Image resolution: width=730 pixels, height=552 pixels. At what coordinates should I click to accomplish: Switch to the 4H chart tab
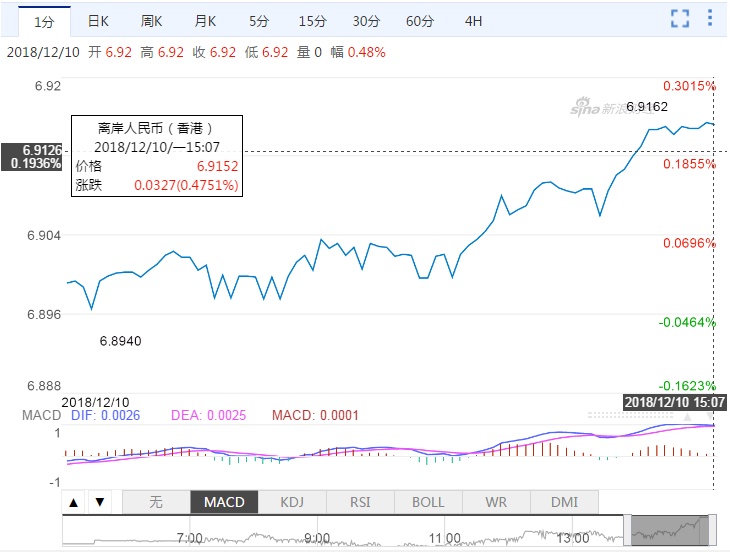(x=474, y=20)
